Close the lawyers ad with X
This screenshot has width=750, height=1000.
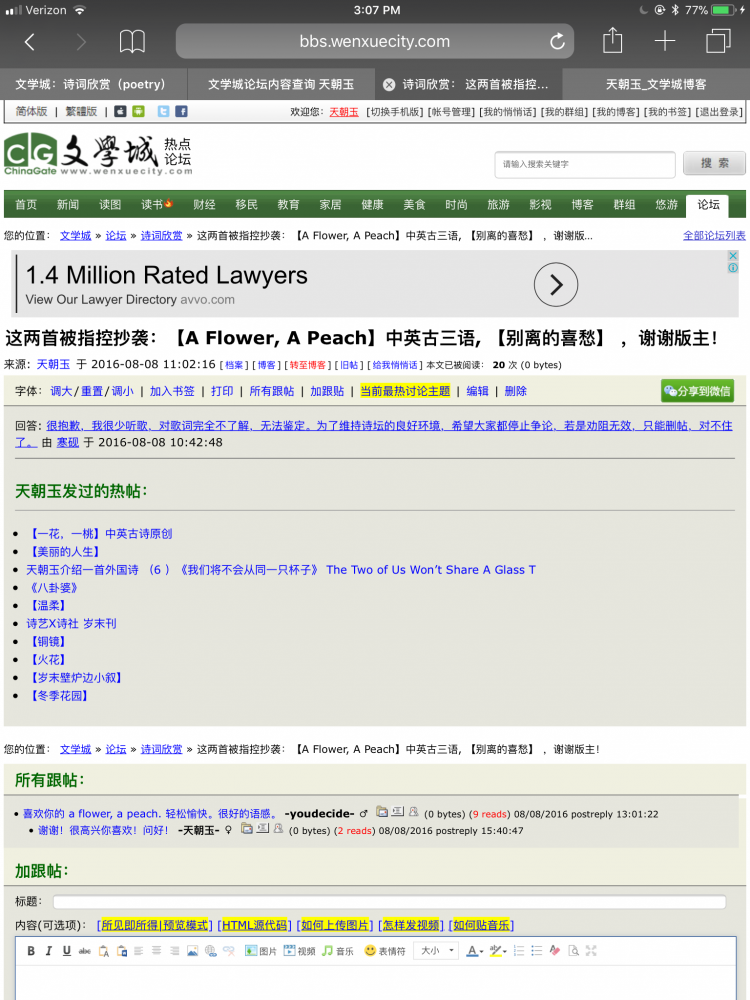pos(733,255)
